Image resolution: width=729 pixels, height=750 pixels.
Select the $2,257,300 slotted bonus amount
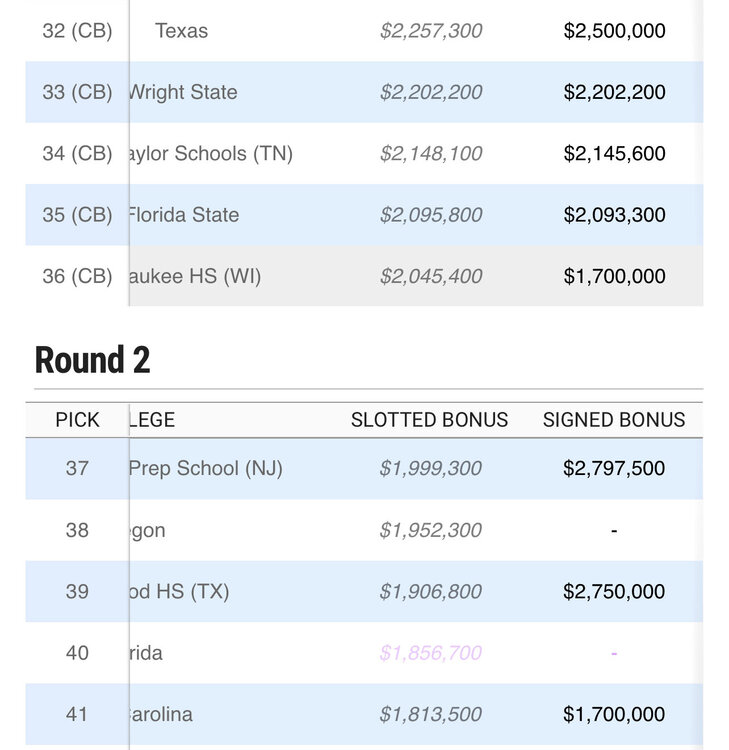431,31
